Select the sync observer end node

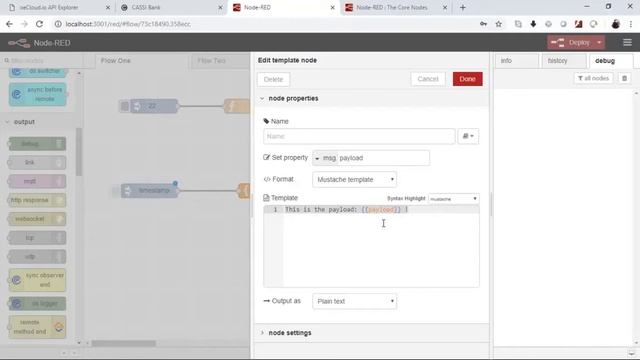coord(37,280)
